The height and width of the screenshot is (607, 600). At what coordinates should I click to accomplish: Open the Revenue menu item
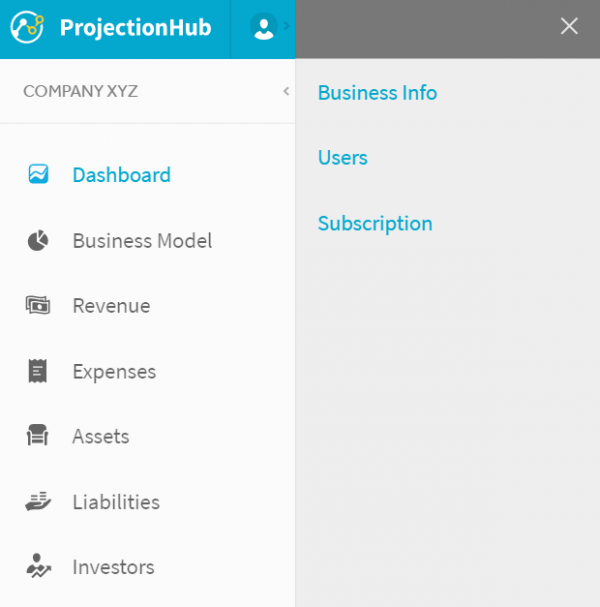coord(147,305)
